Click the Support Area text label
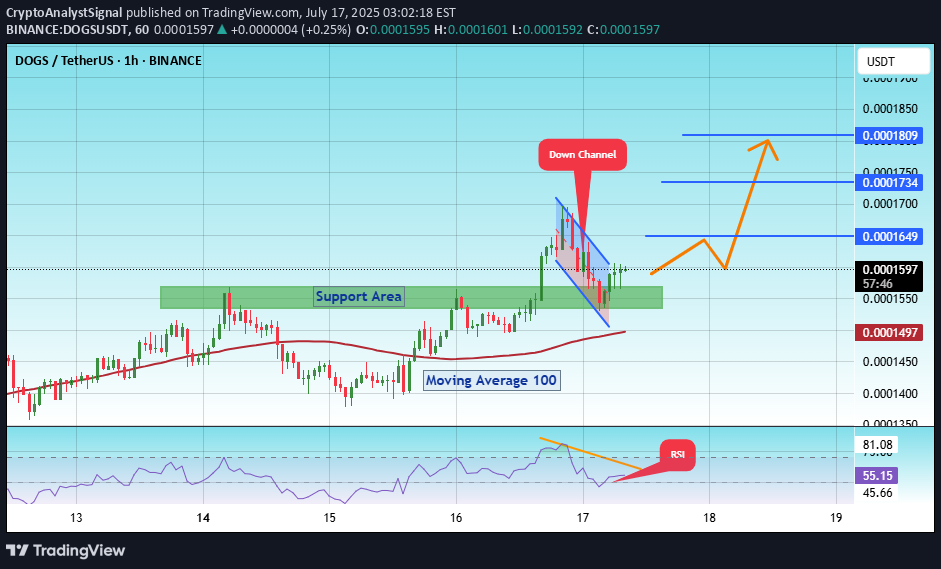Image resolution: width=941 pixels, height=569 pixels. [359, 297]
